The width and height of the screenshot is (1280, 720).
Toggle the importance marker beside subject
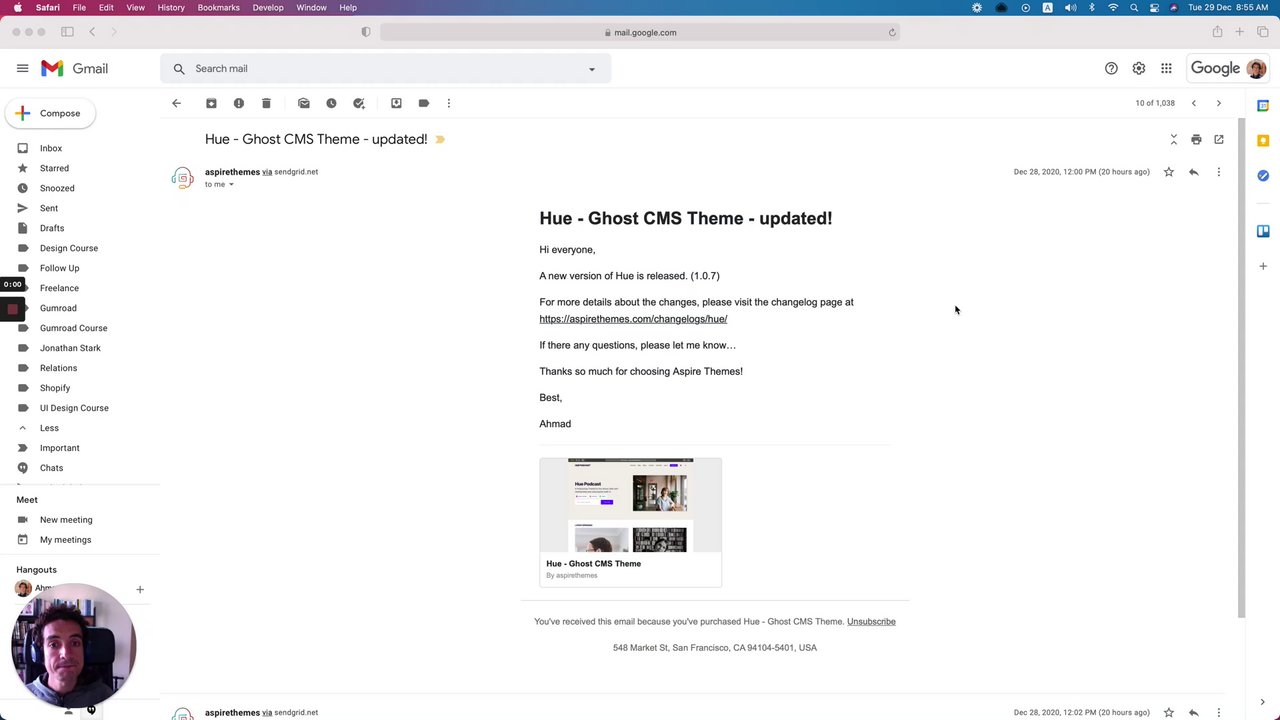tap(440, 139)
